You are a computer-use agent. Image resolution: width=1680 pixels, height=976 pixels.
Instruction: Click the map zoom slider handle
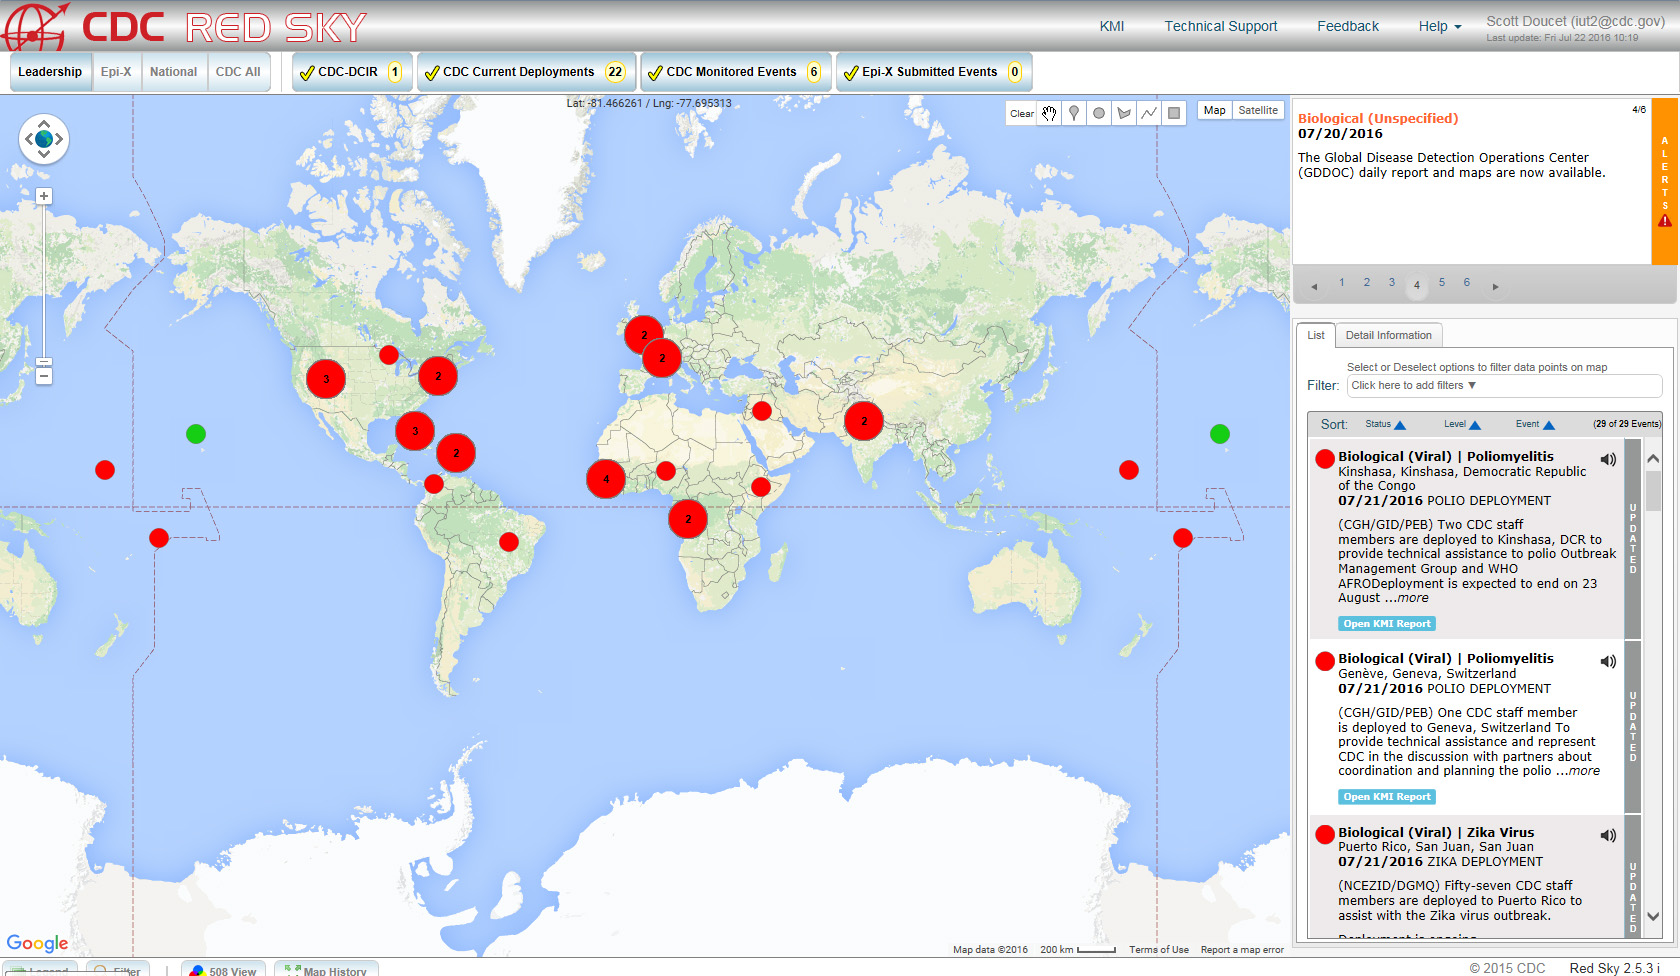(44, 362)
